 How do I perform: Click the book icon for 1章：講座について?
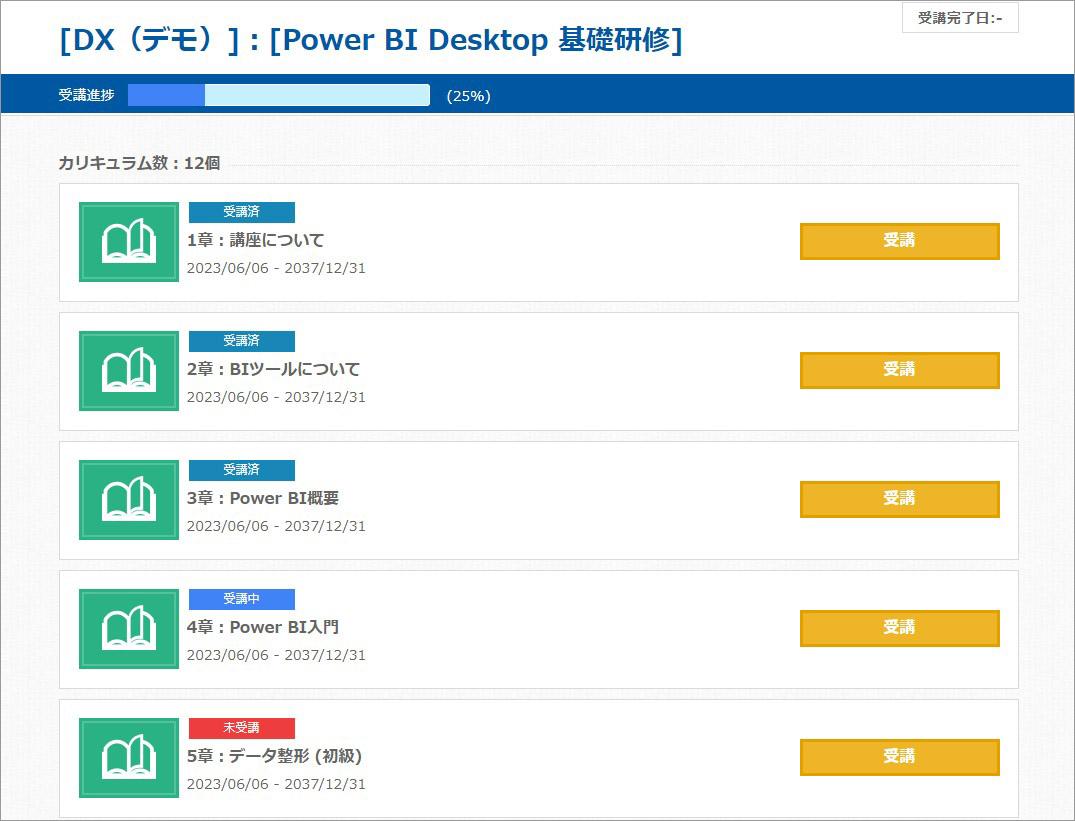click(128, 242)
